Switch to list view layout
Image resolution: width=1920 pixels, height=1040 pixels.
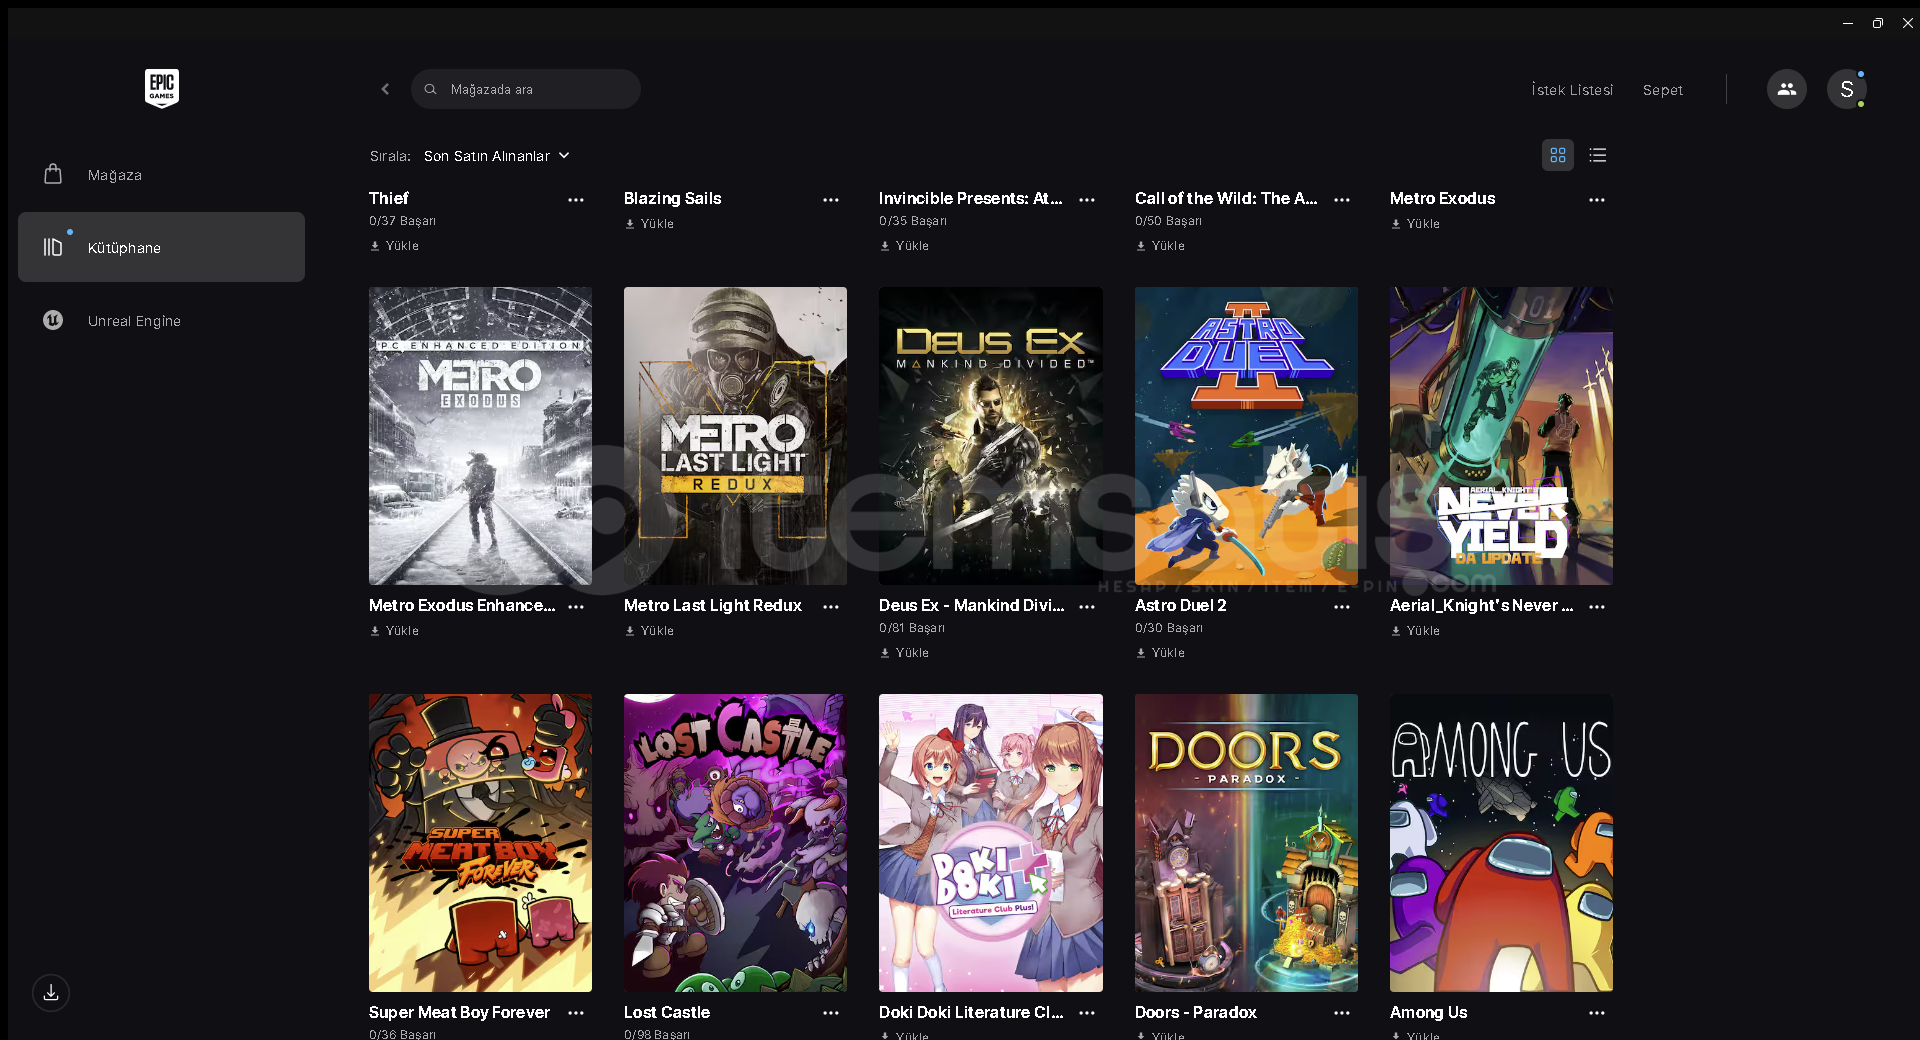[1597, 155]
